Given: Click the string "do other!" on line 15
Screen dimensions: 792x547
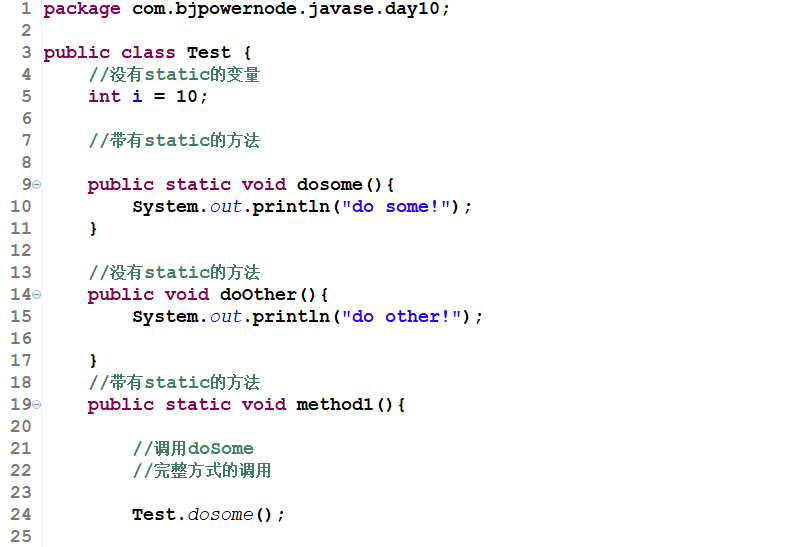Looking at the screenshot, I should [x=402, y=317].
